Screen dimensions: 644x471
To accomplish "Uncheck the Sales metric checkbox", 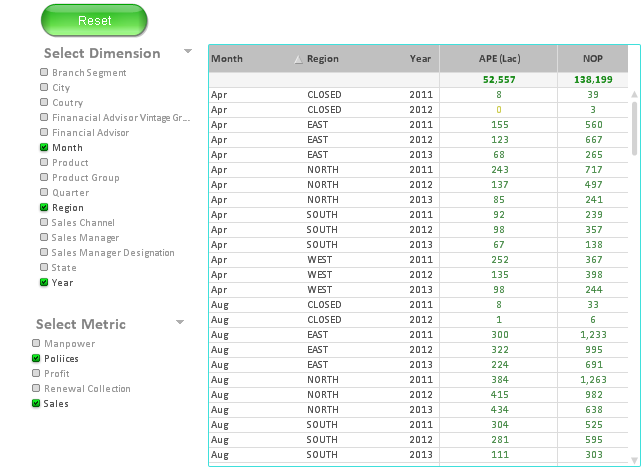I will pos(37,404).
